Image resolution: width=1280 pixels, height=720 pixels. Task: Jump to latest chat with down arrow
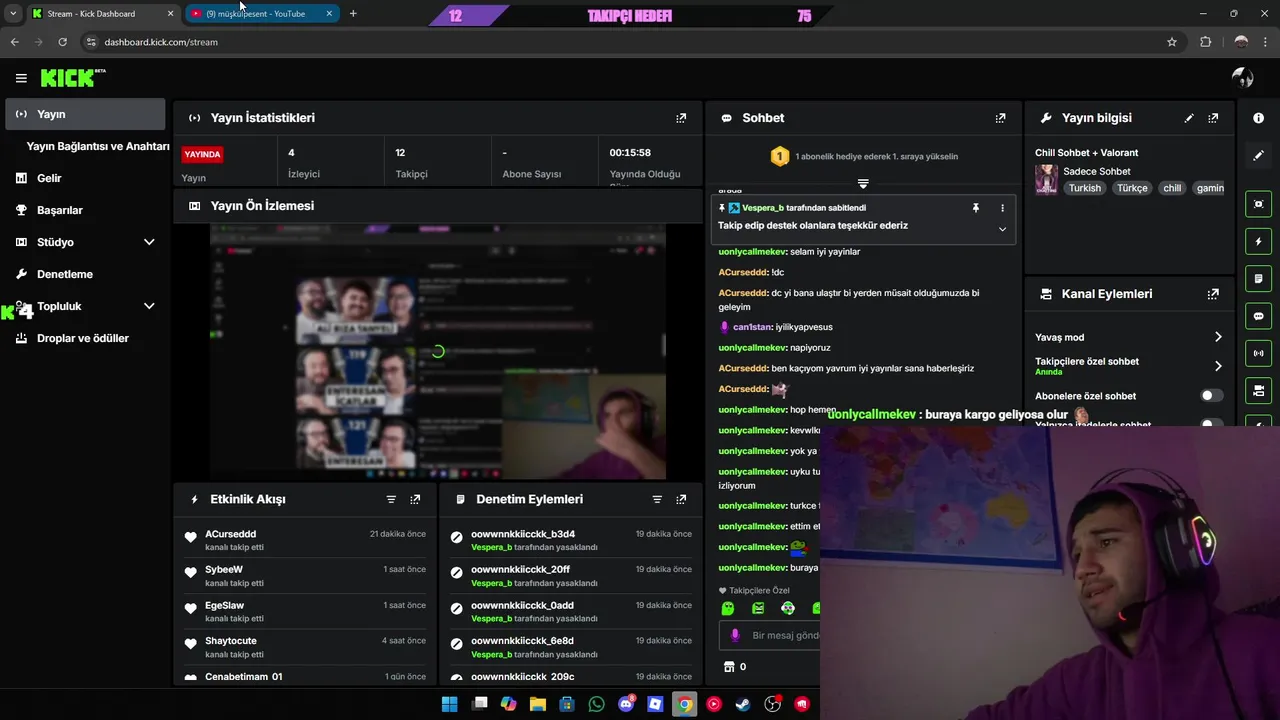pyautogui.click(x=863, y=184)
